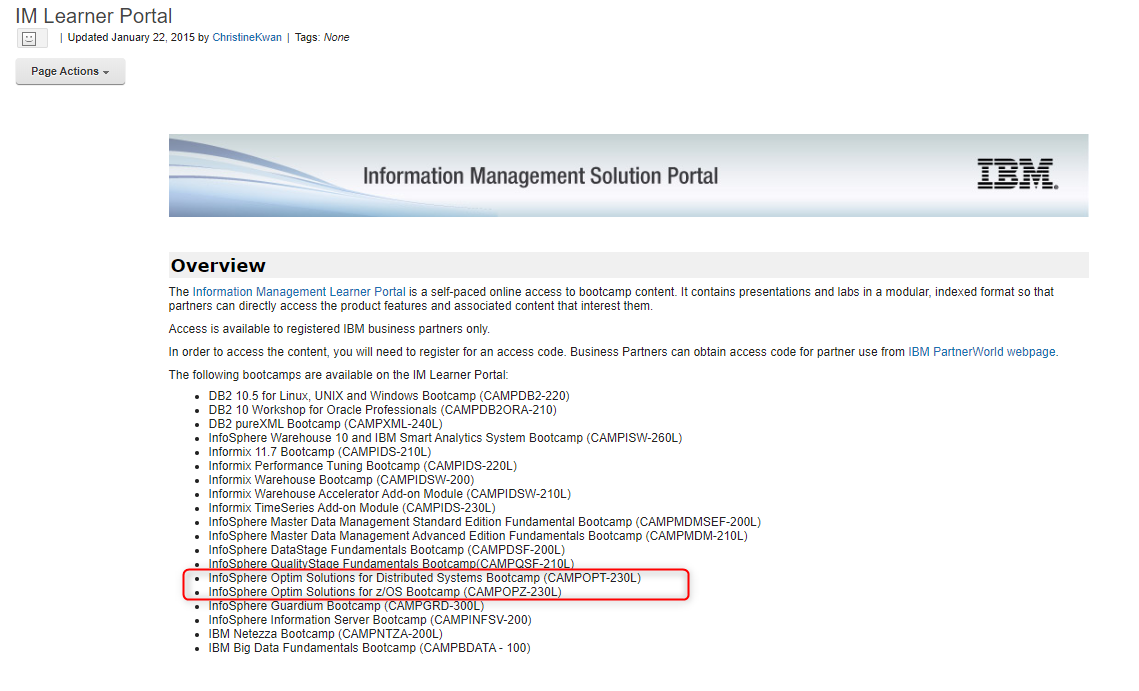Select InfoSphere MDM Standard Edition Fundamental Bootcamp
Screen dimensions: 1139x691
(485, 522)
